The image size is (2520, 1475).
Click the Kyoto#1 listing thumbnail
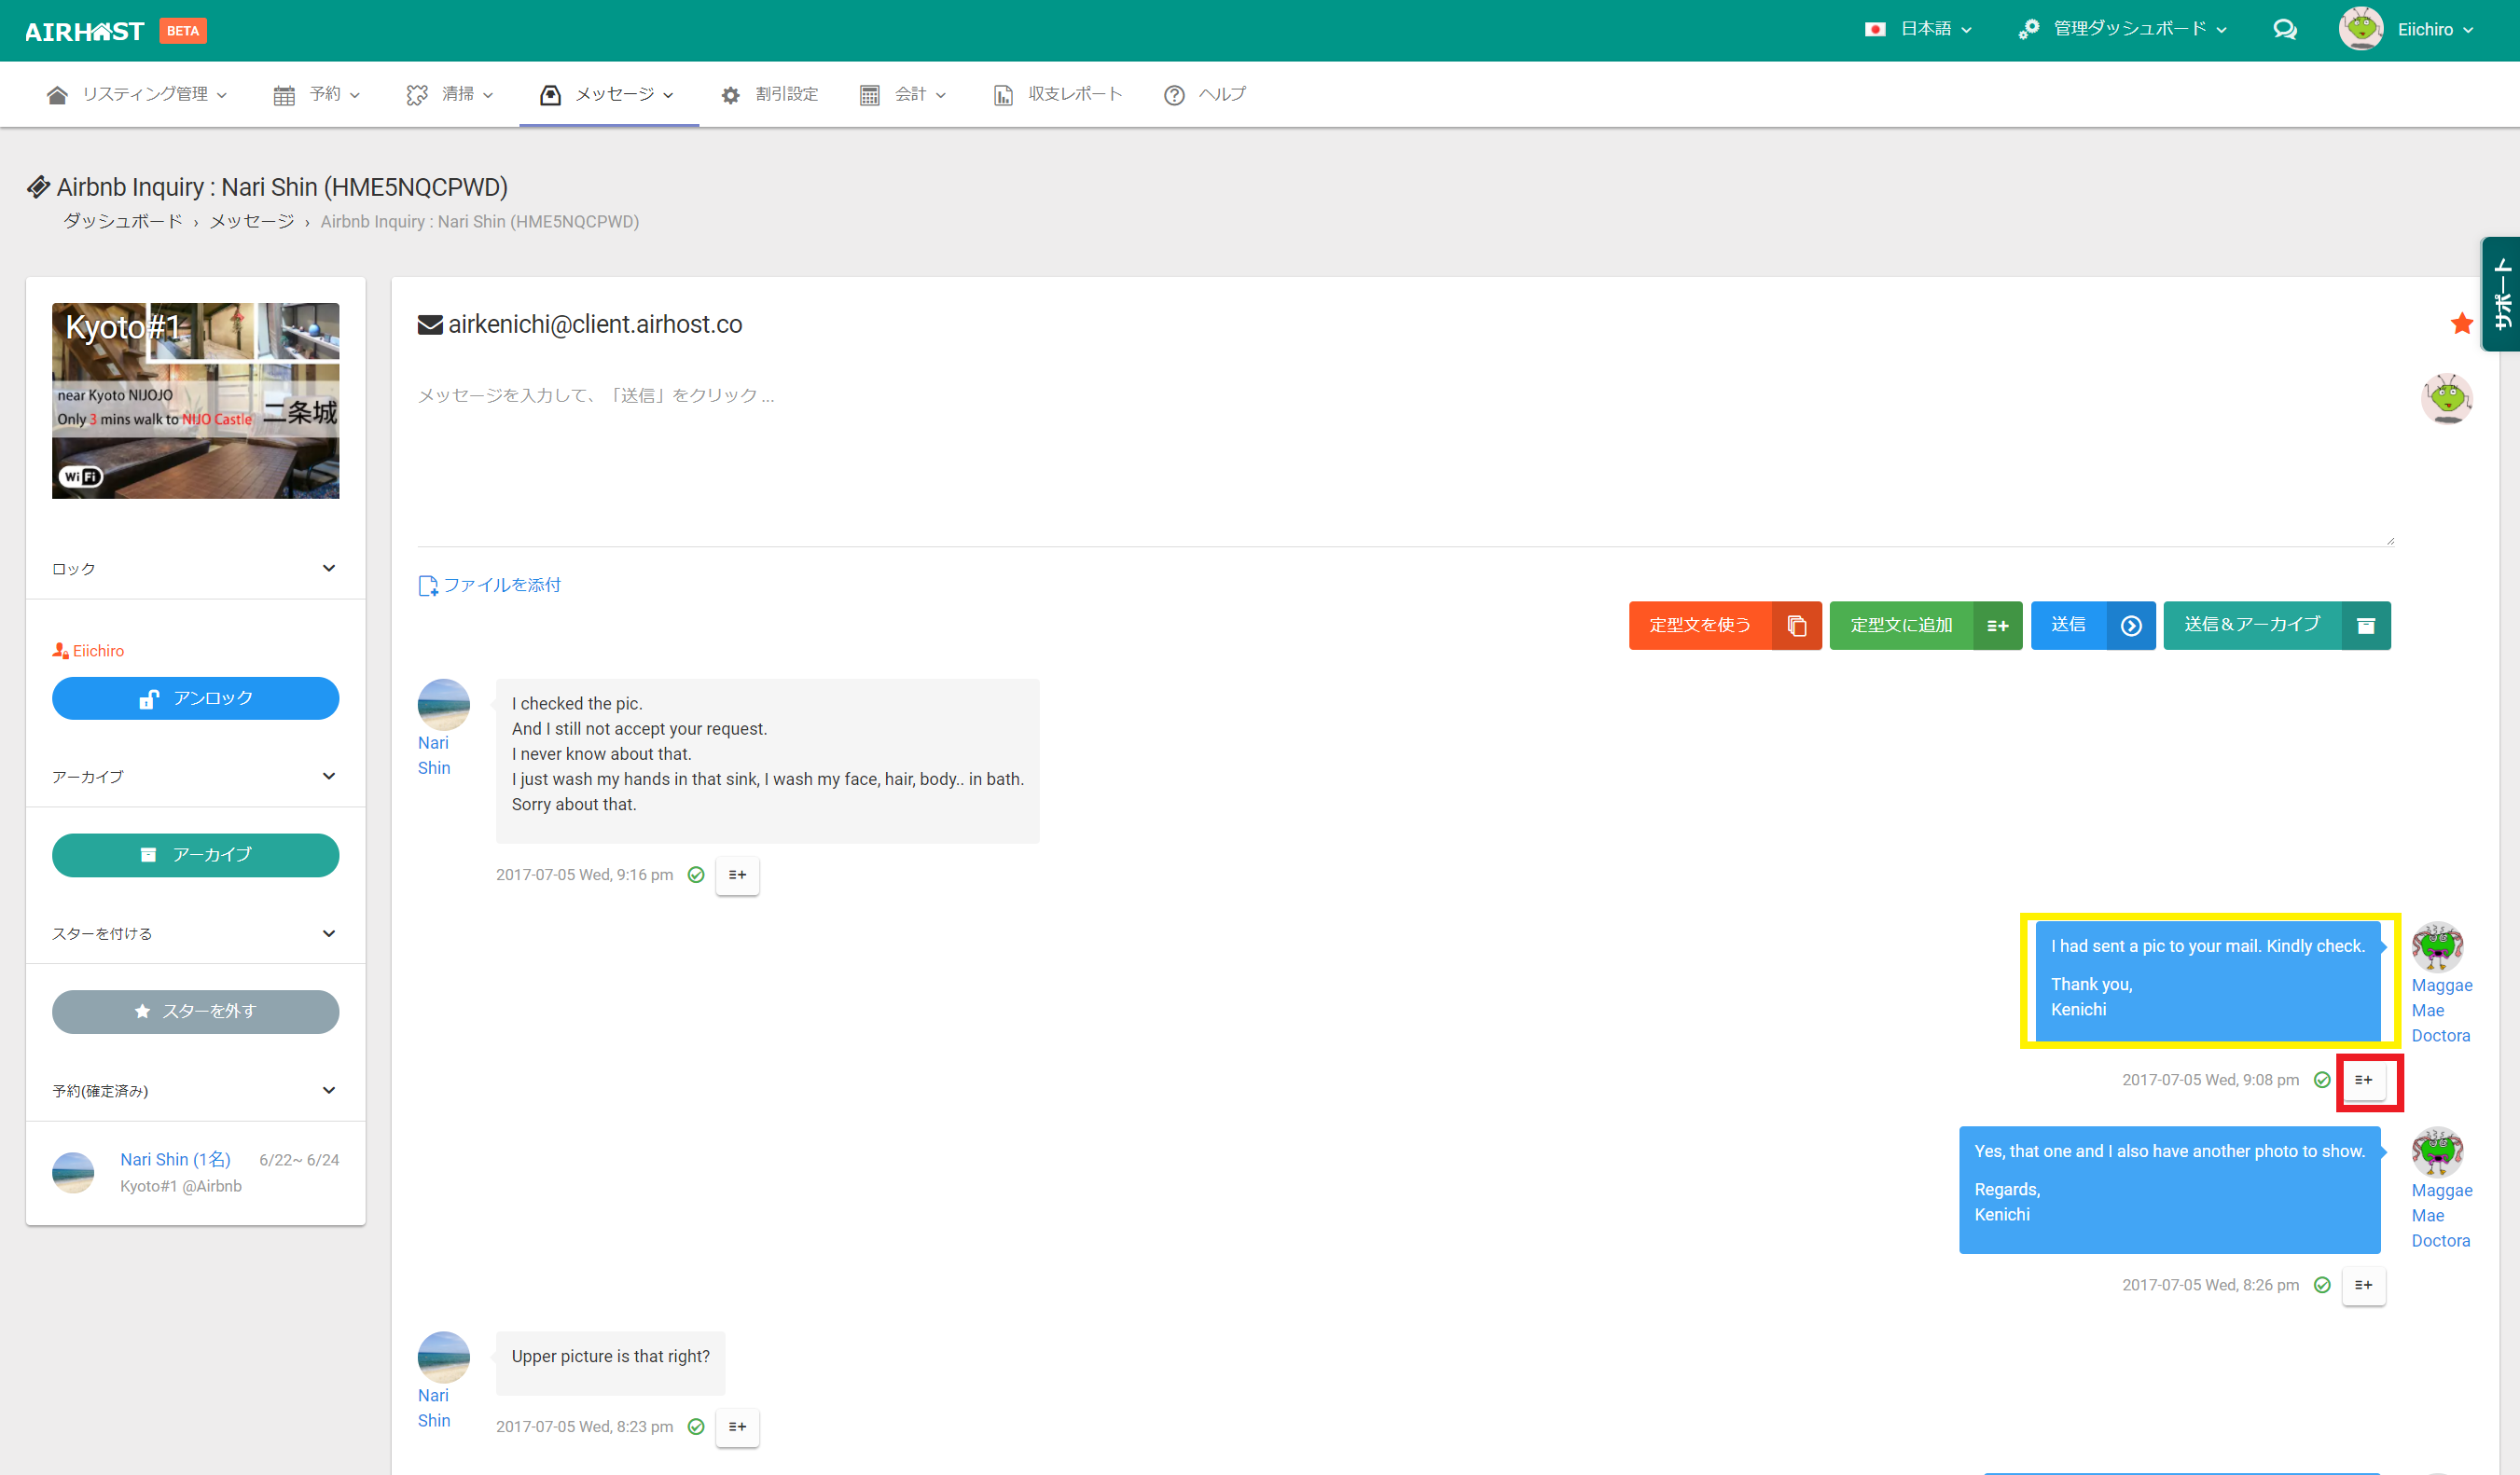(x=195, y=400)
